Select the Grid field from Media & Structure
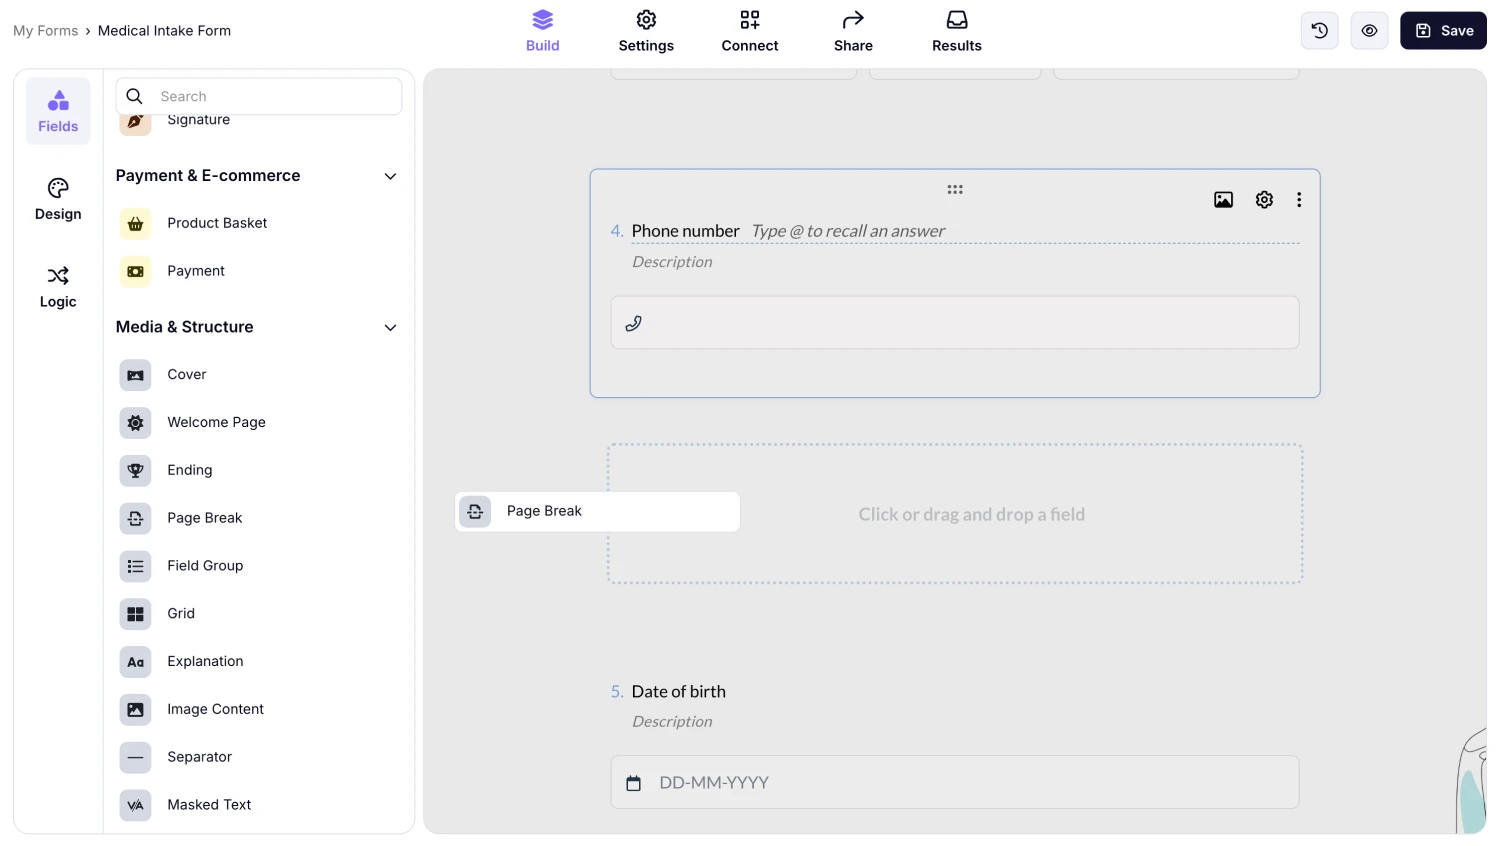The width and height of the screenshot is (1500, 846). pos(181,613)
